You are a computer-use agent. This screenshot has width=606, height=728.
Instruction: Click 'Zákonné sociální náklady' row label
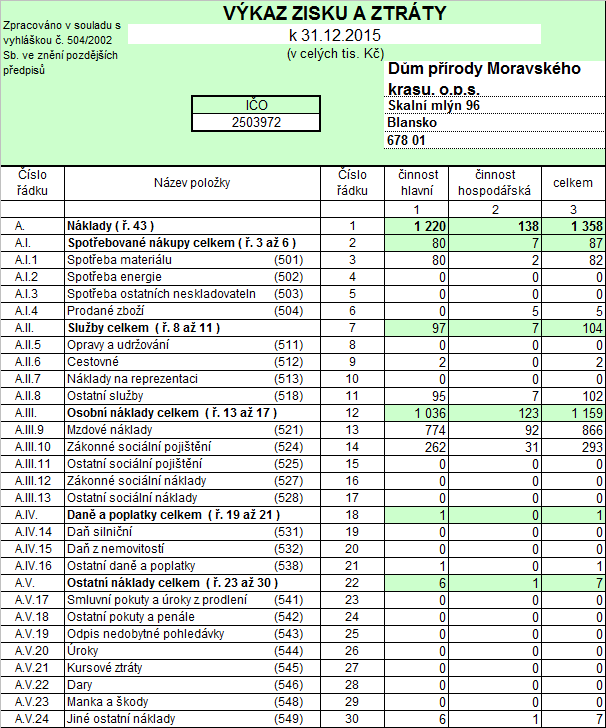coord(137,481)
